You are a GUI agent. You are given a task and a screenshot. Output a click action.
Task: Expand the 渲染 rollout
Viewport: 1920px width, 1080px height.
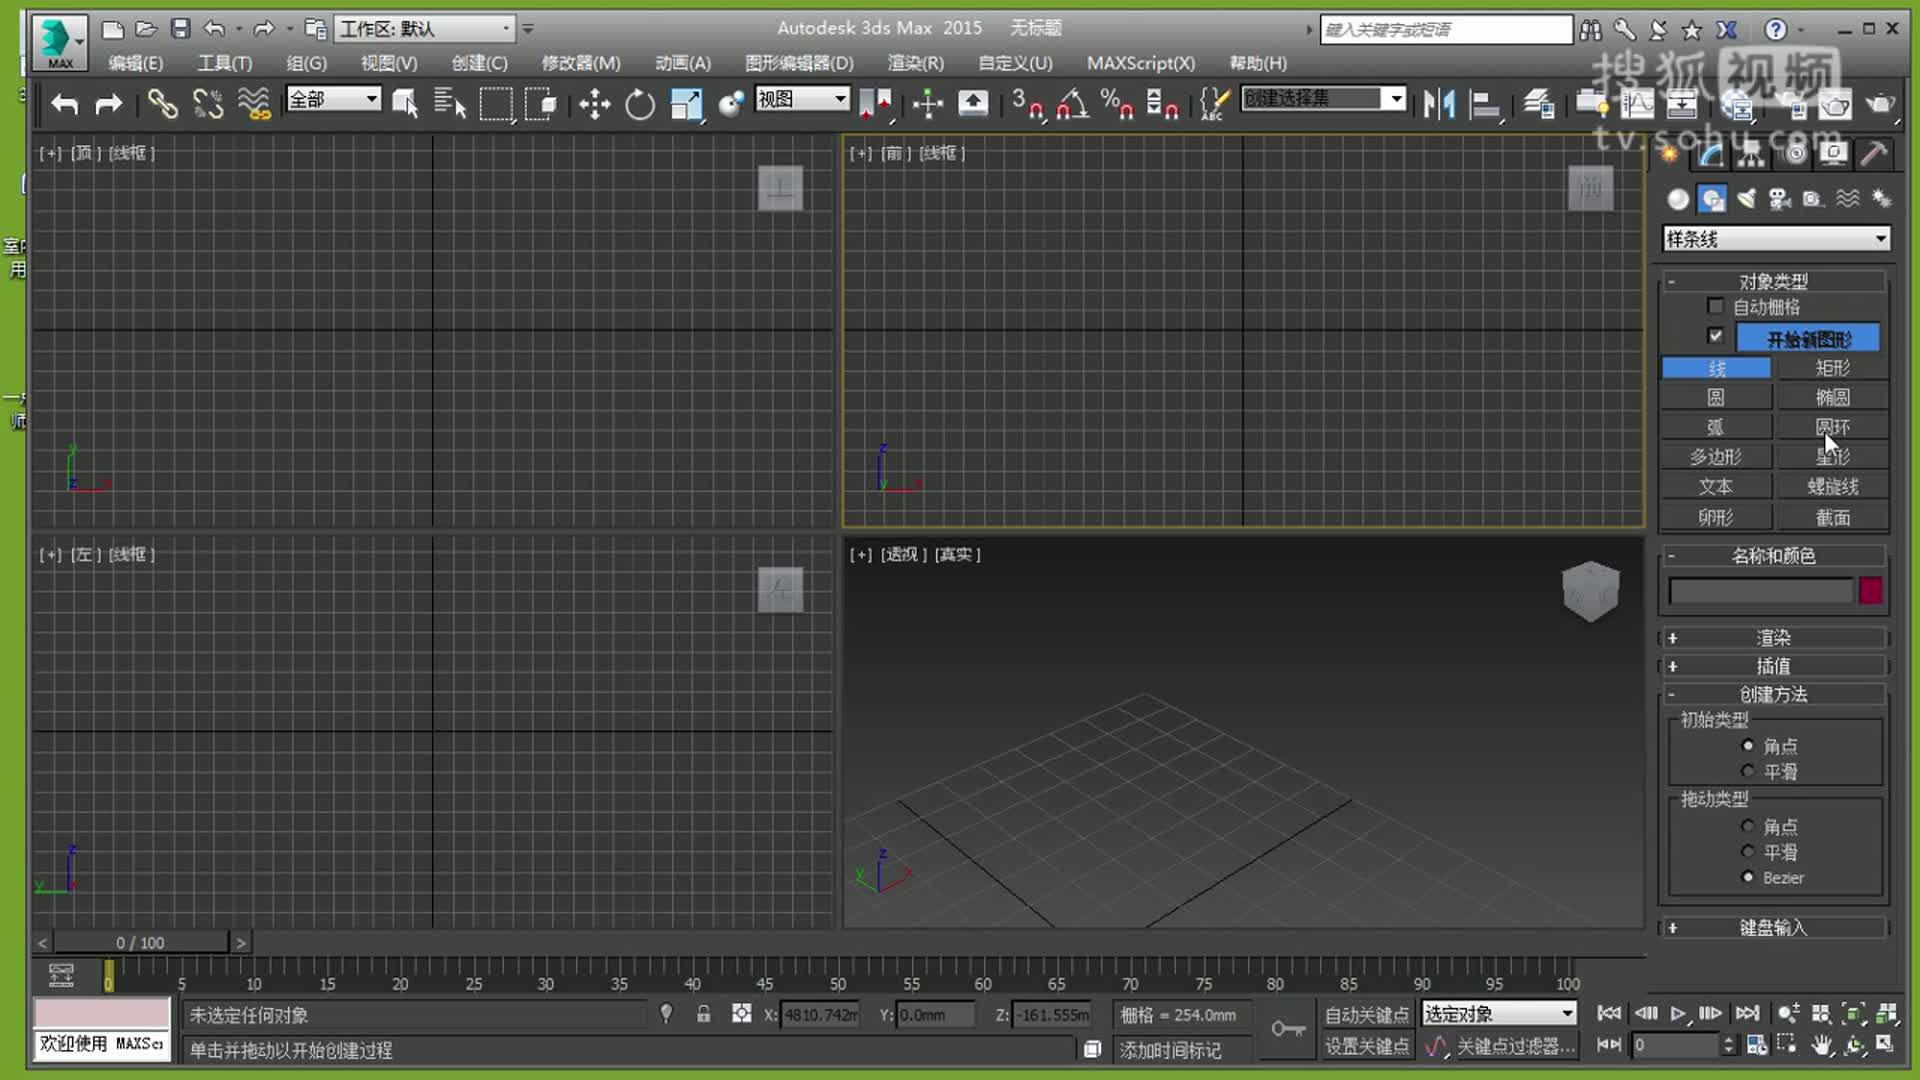1773,637
